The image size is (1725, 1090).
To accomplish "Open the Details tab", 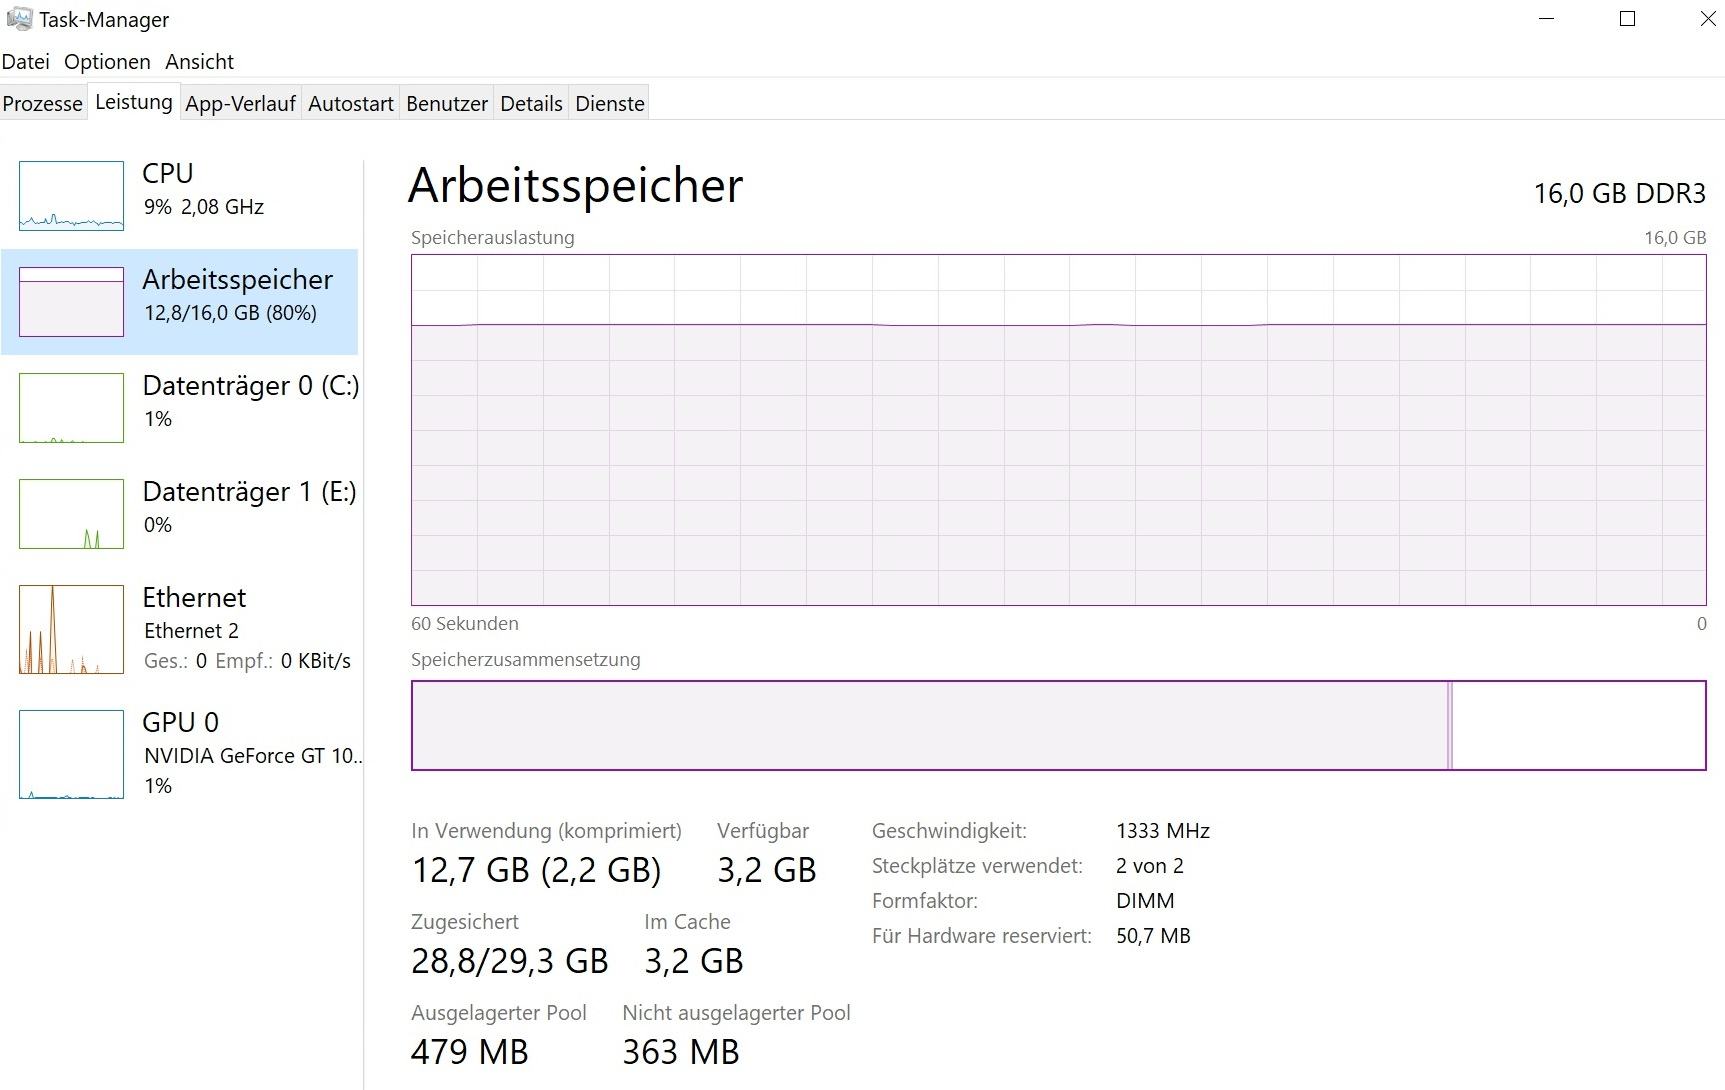I will tap(531, 104).
